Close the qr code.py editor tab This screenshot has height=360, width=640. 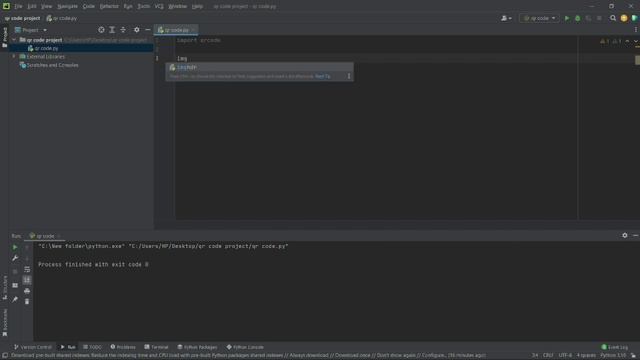[x=194, y=30]
